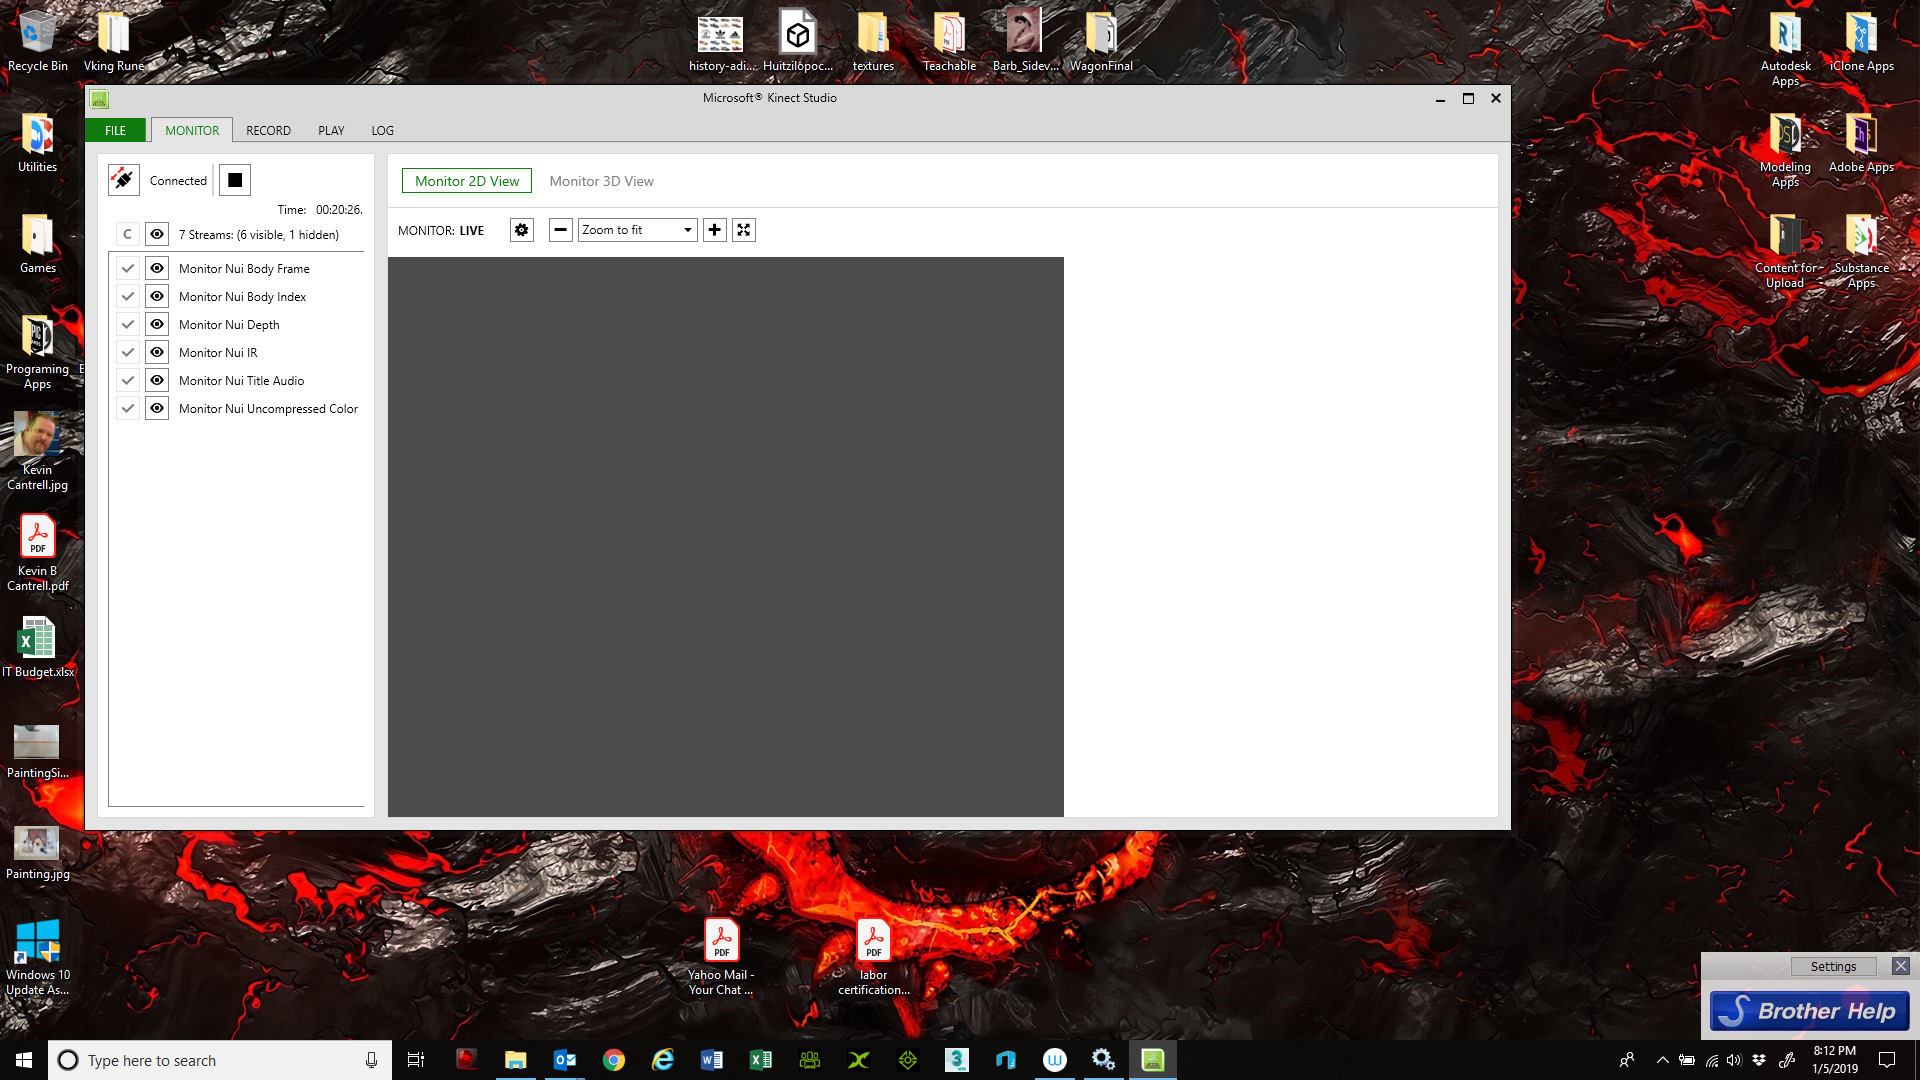Click the fullscreen expand icon
Viewport: 1920px width, 1080px height.
[742, 229]
